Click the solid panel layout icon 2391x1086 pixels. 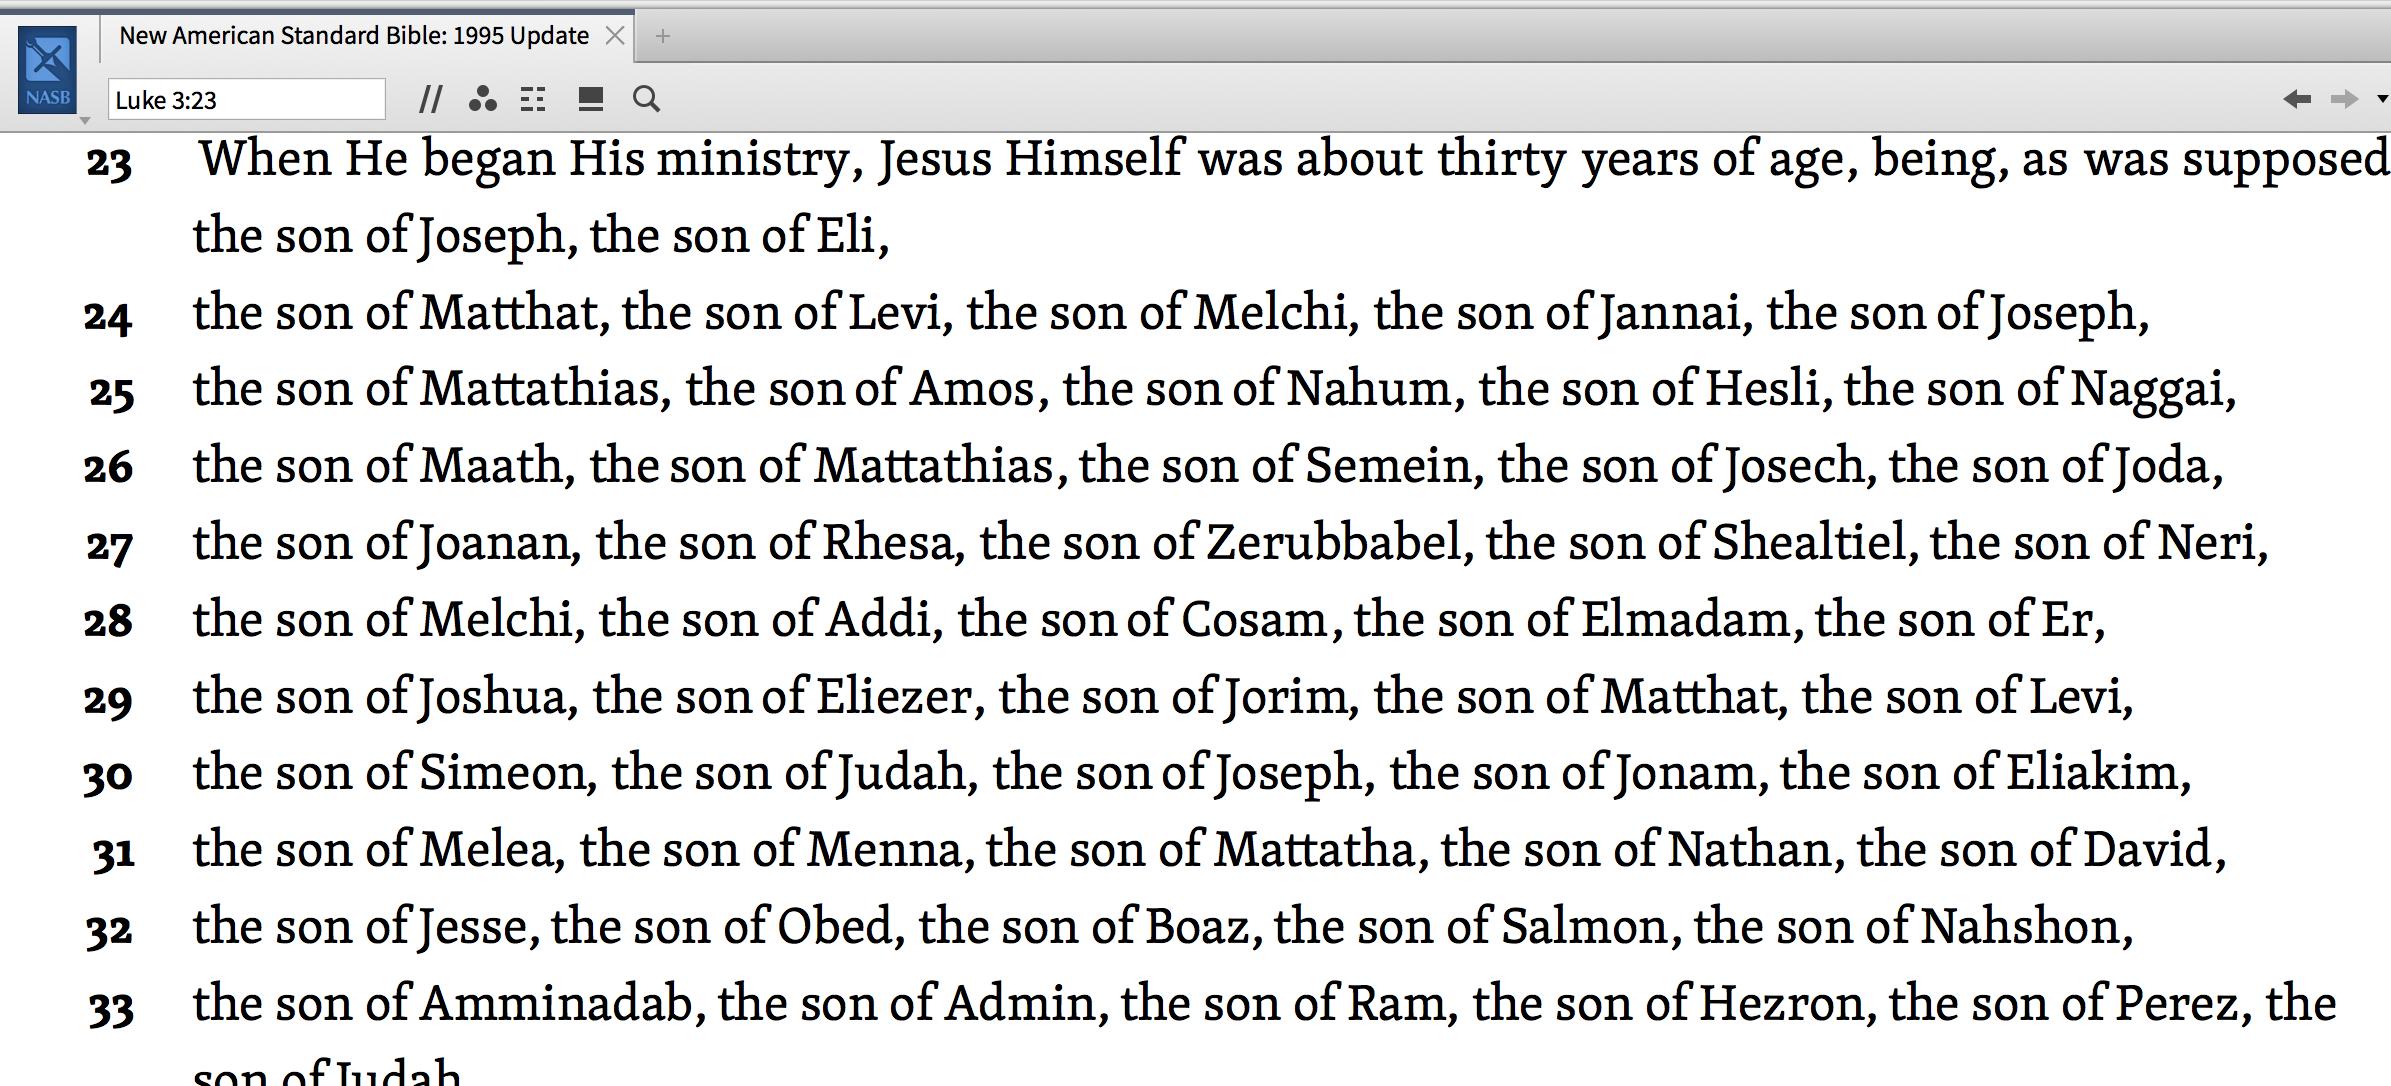click(591, 99)
